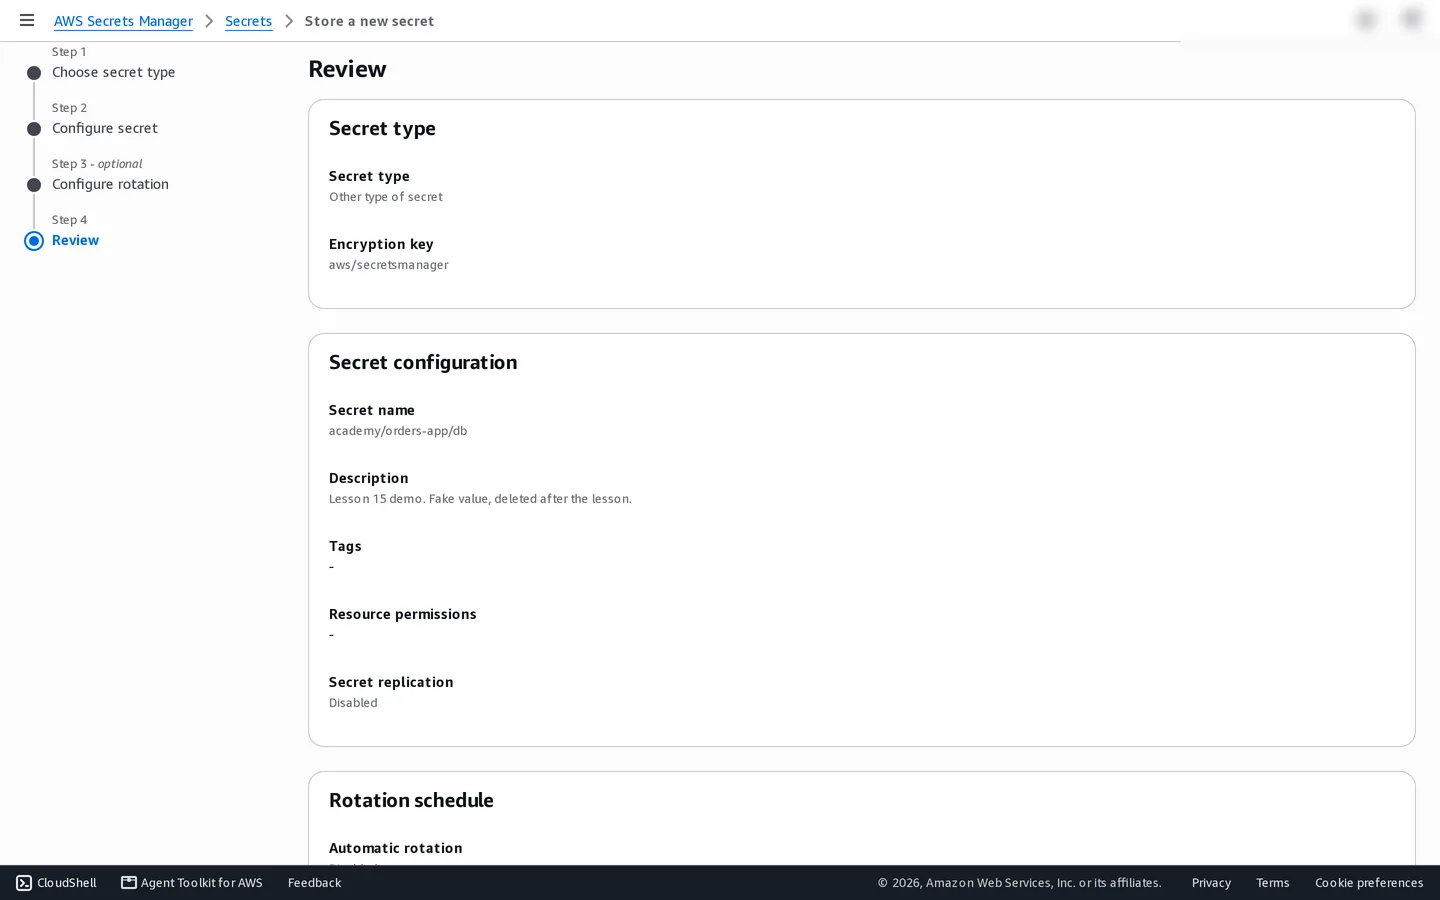Image resolution: width=1440 pixels, height=900 pixels.
Task: Launch Agent Toolkit for AWS
Action: [192, 883]
